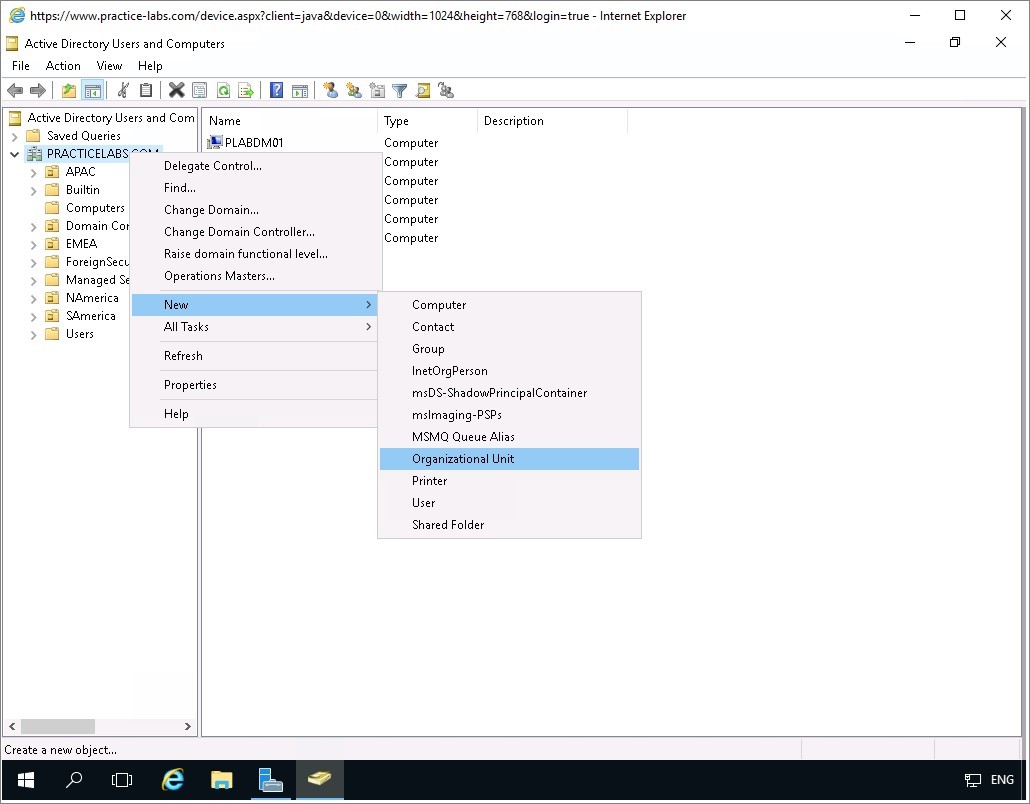The width and height of the screenshot is (1030, 804).
Task: Click the Refresh toolbar icon
Action: click(223, 91)
